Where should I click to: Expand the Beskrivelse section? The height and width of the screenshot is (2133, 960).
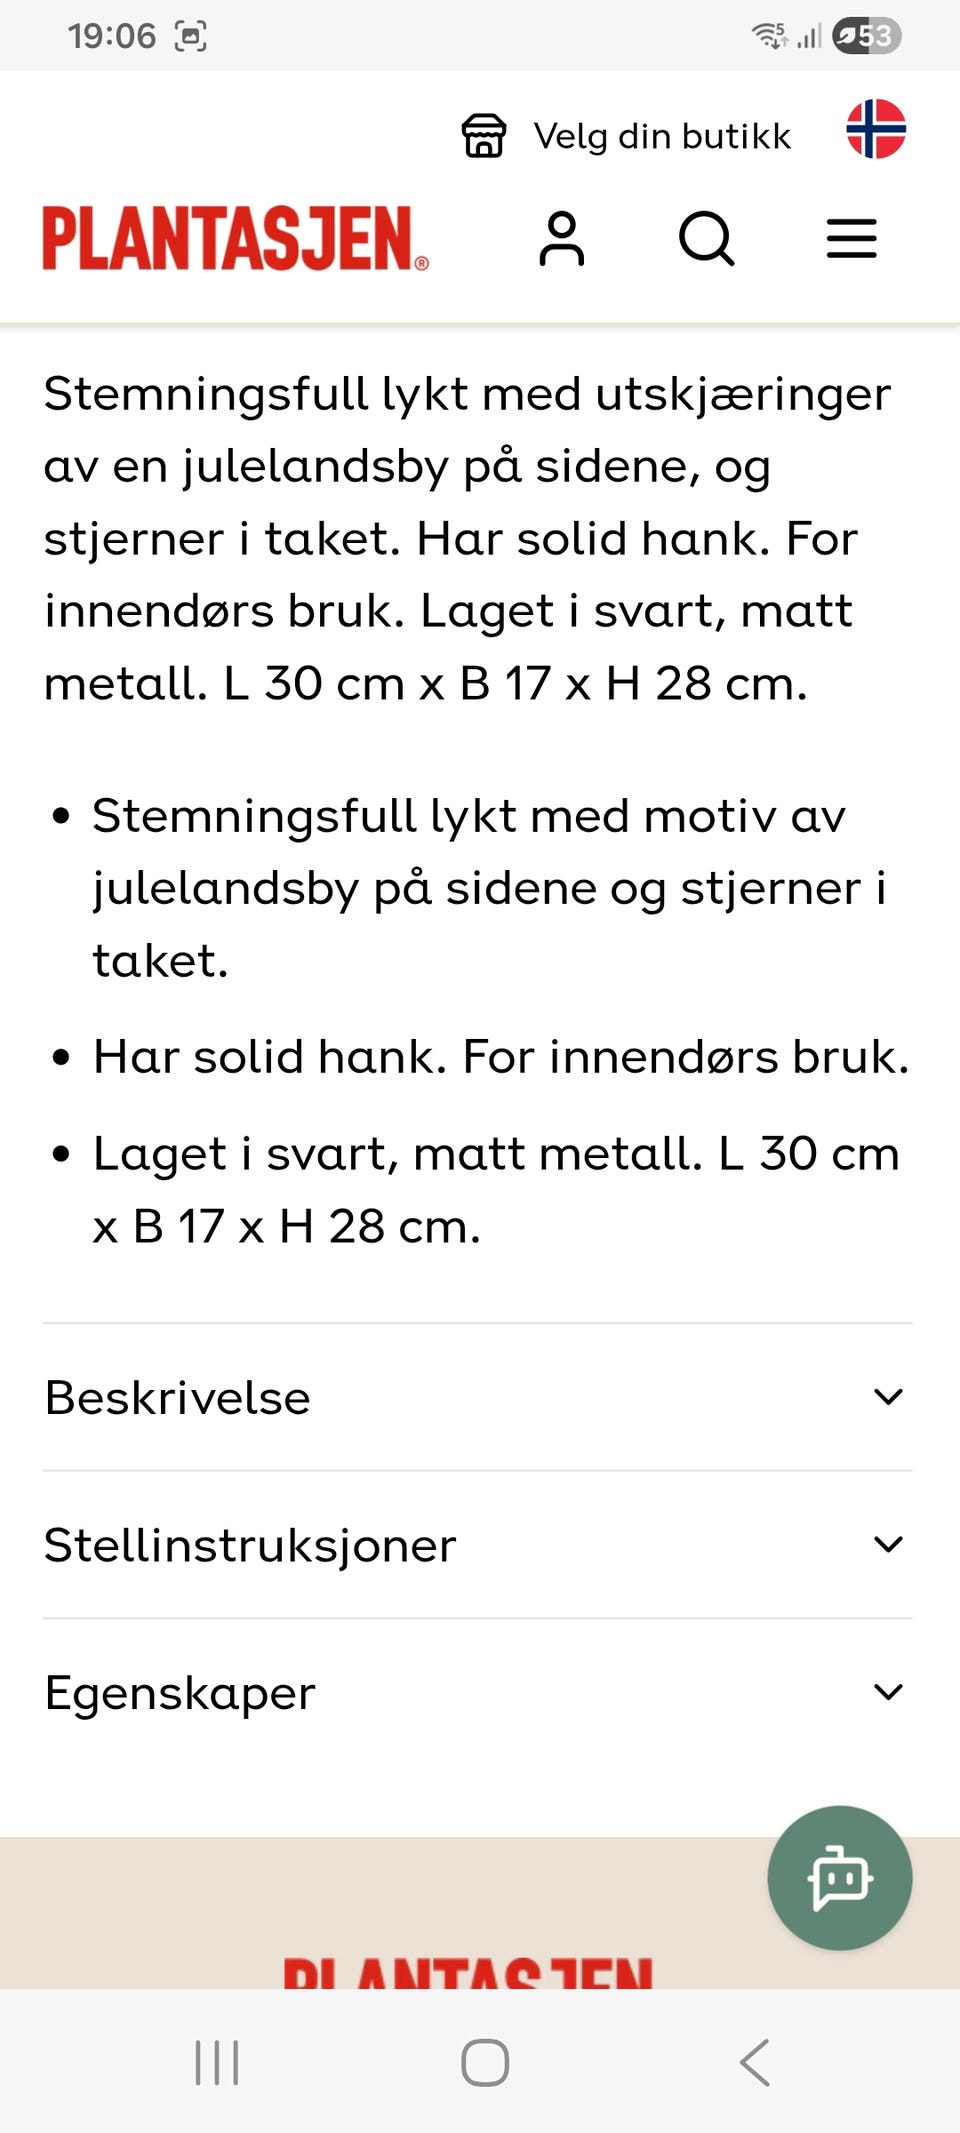pyautogui.click(x=478, y=1397)
